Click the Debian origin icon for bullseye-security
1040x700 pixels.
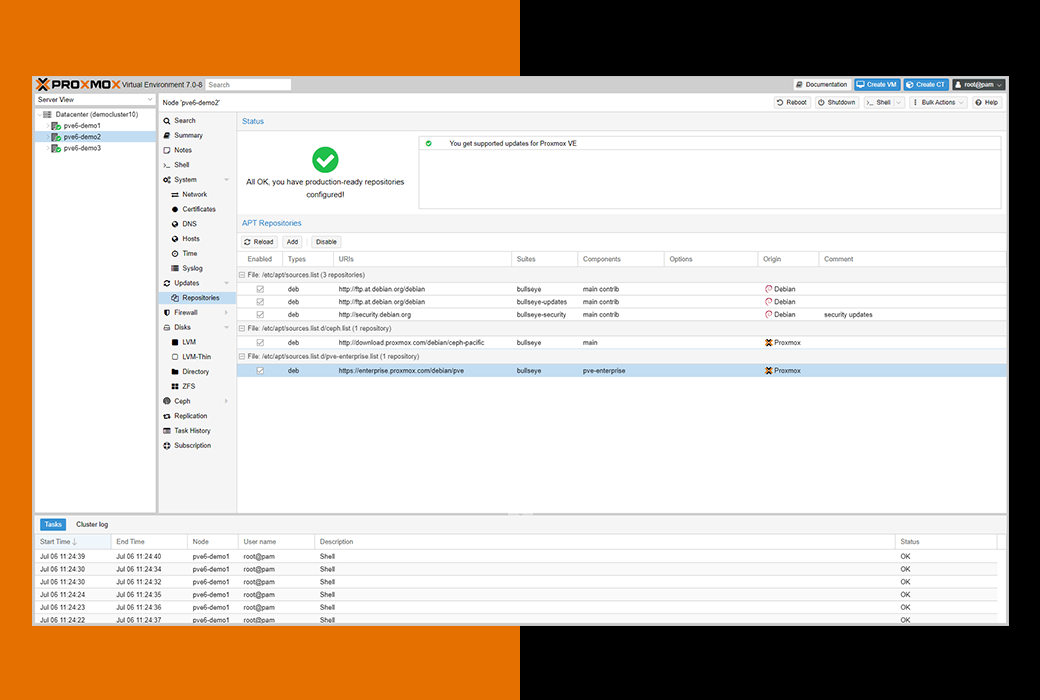(768, 315)
